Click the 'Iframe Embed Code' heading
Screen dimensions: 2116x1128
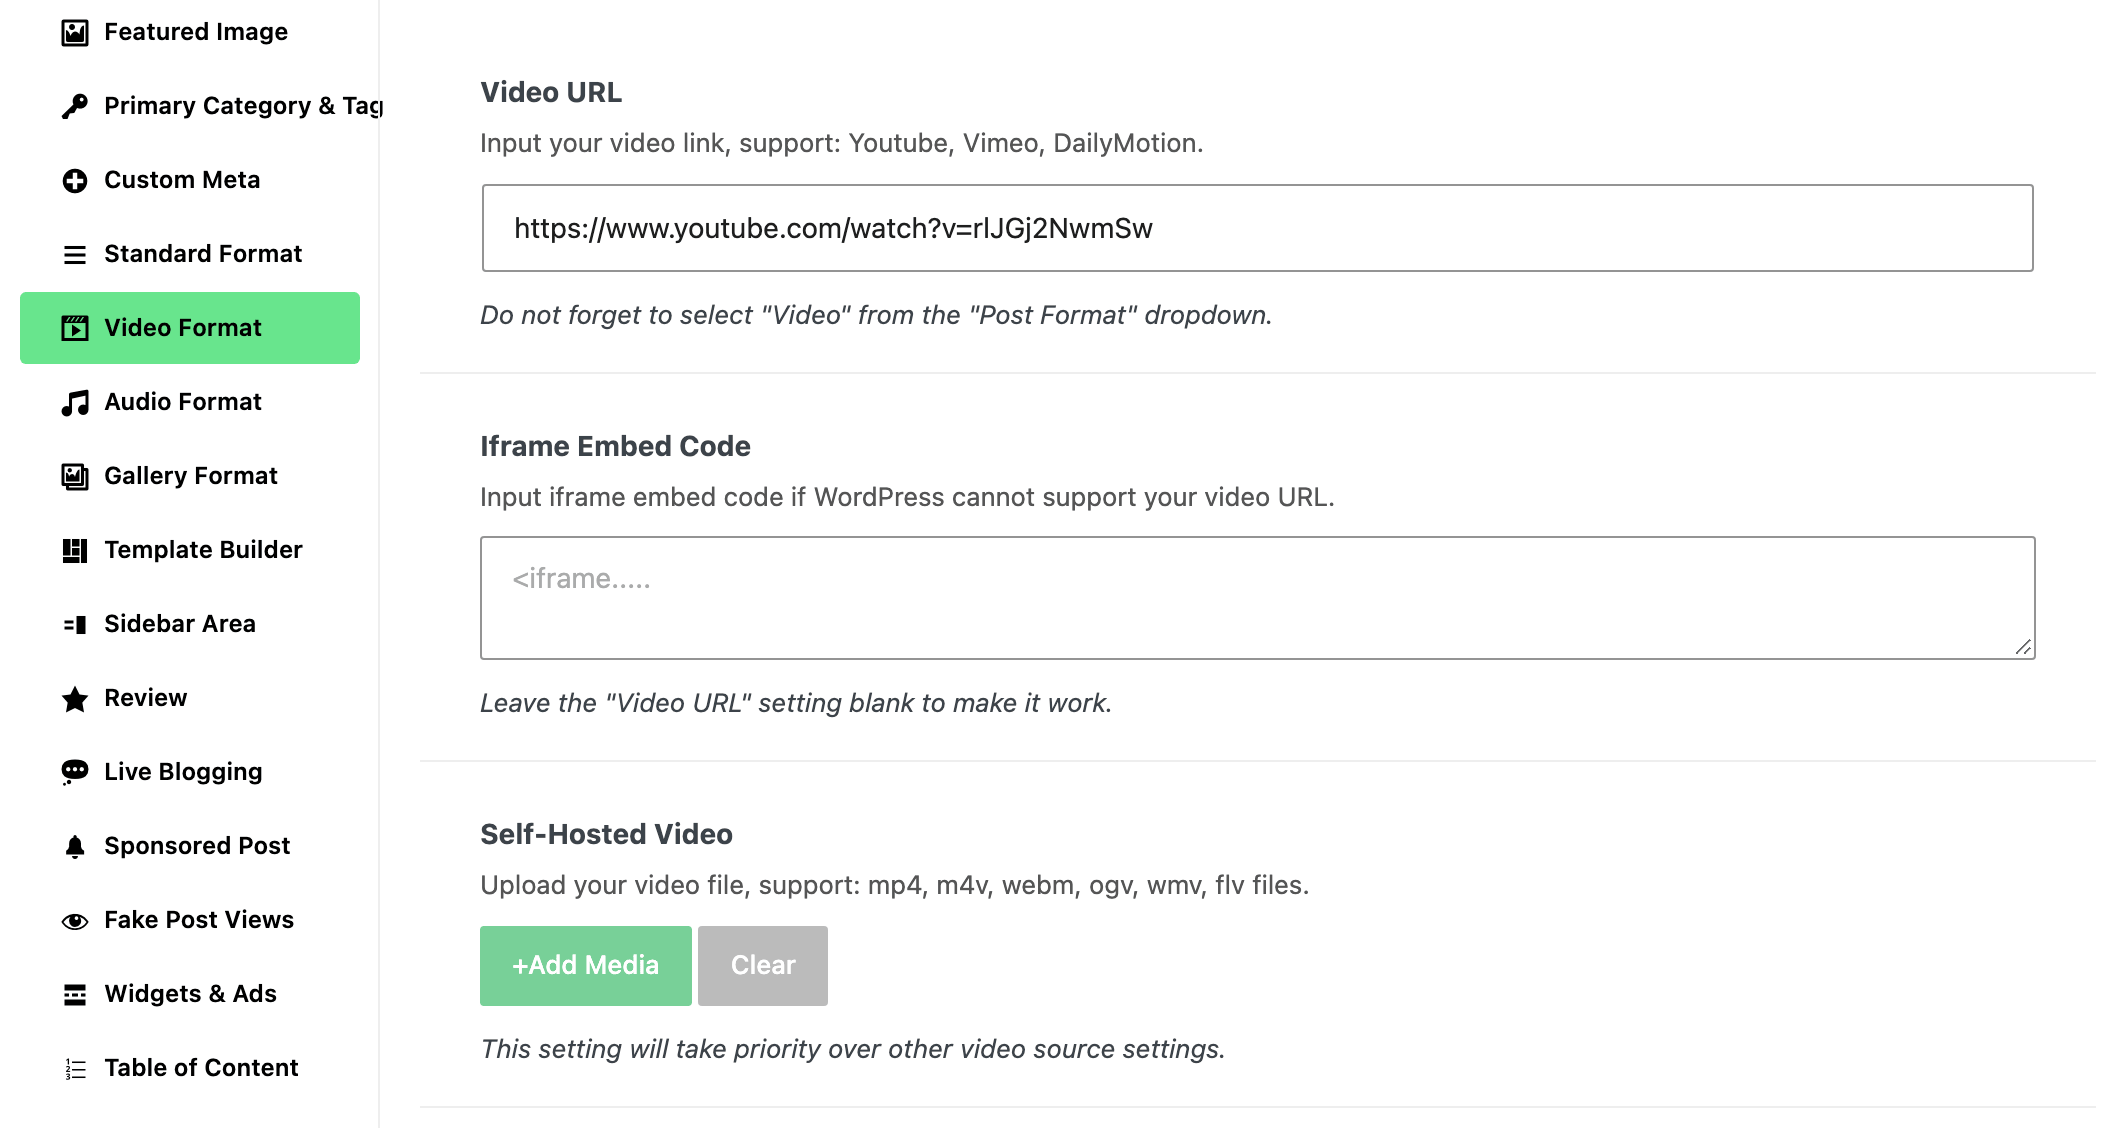[615, 446]
